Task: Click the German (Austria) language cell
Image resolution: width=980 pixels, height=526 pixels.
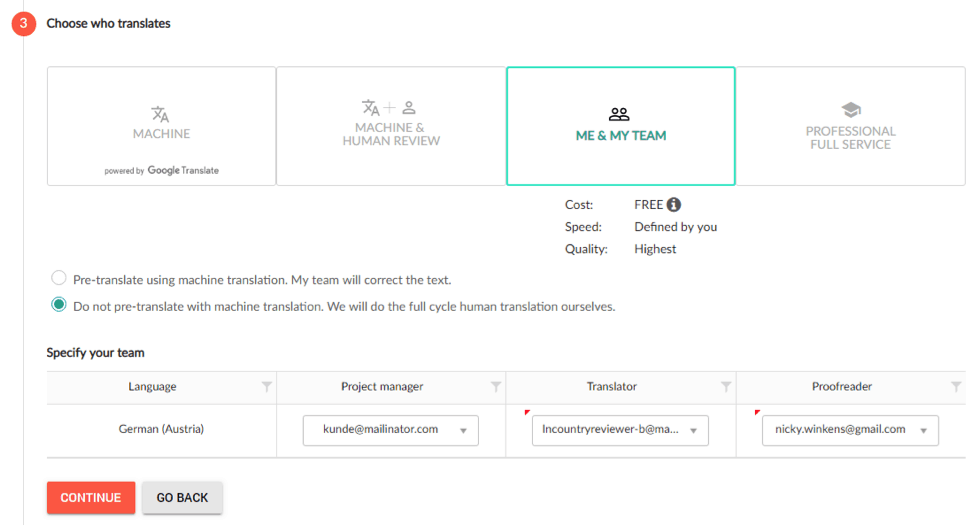Action: point(161,429)
